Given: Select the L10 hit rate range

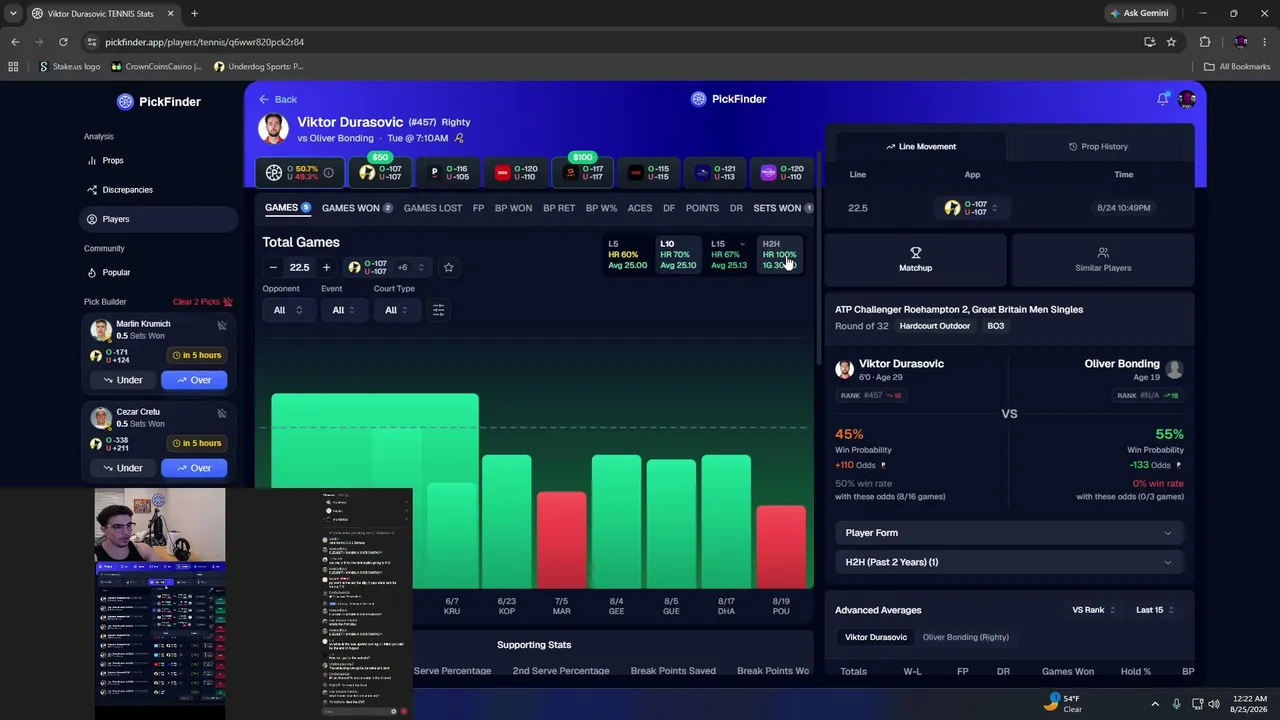Looking at the screenshot, I should pos(678,255).
